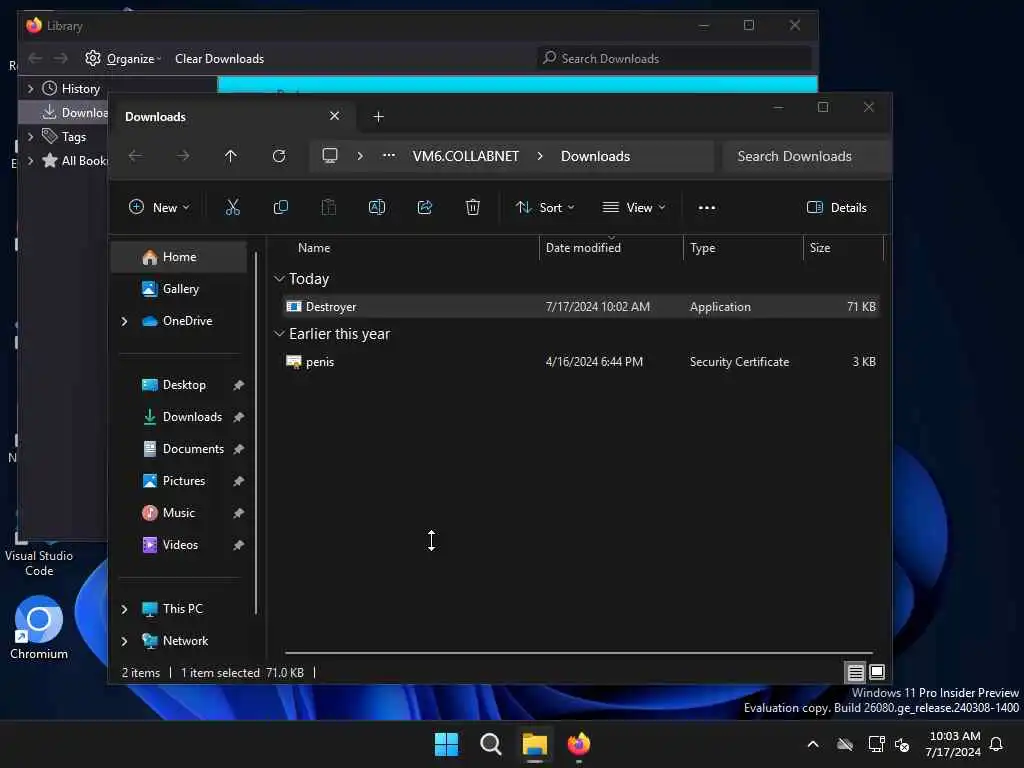
Task: Switch to large thumbnails view in status bar
Action: click(x=877, y=672)
